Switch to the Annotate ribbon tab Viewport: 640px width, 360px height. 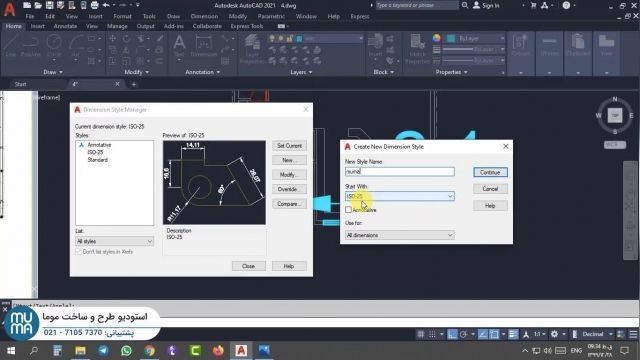coord(65,26)
